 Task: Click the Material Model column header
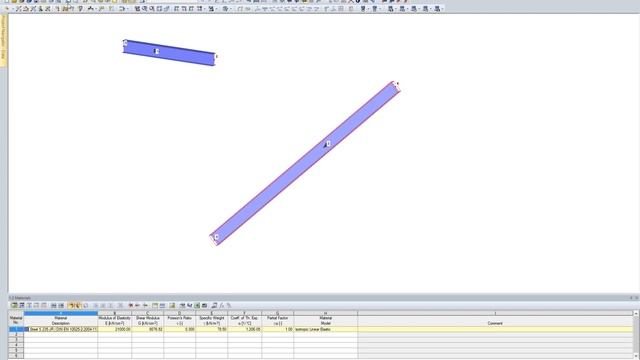pyautogui.click(x=326, y=320)
